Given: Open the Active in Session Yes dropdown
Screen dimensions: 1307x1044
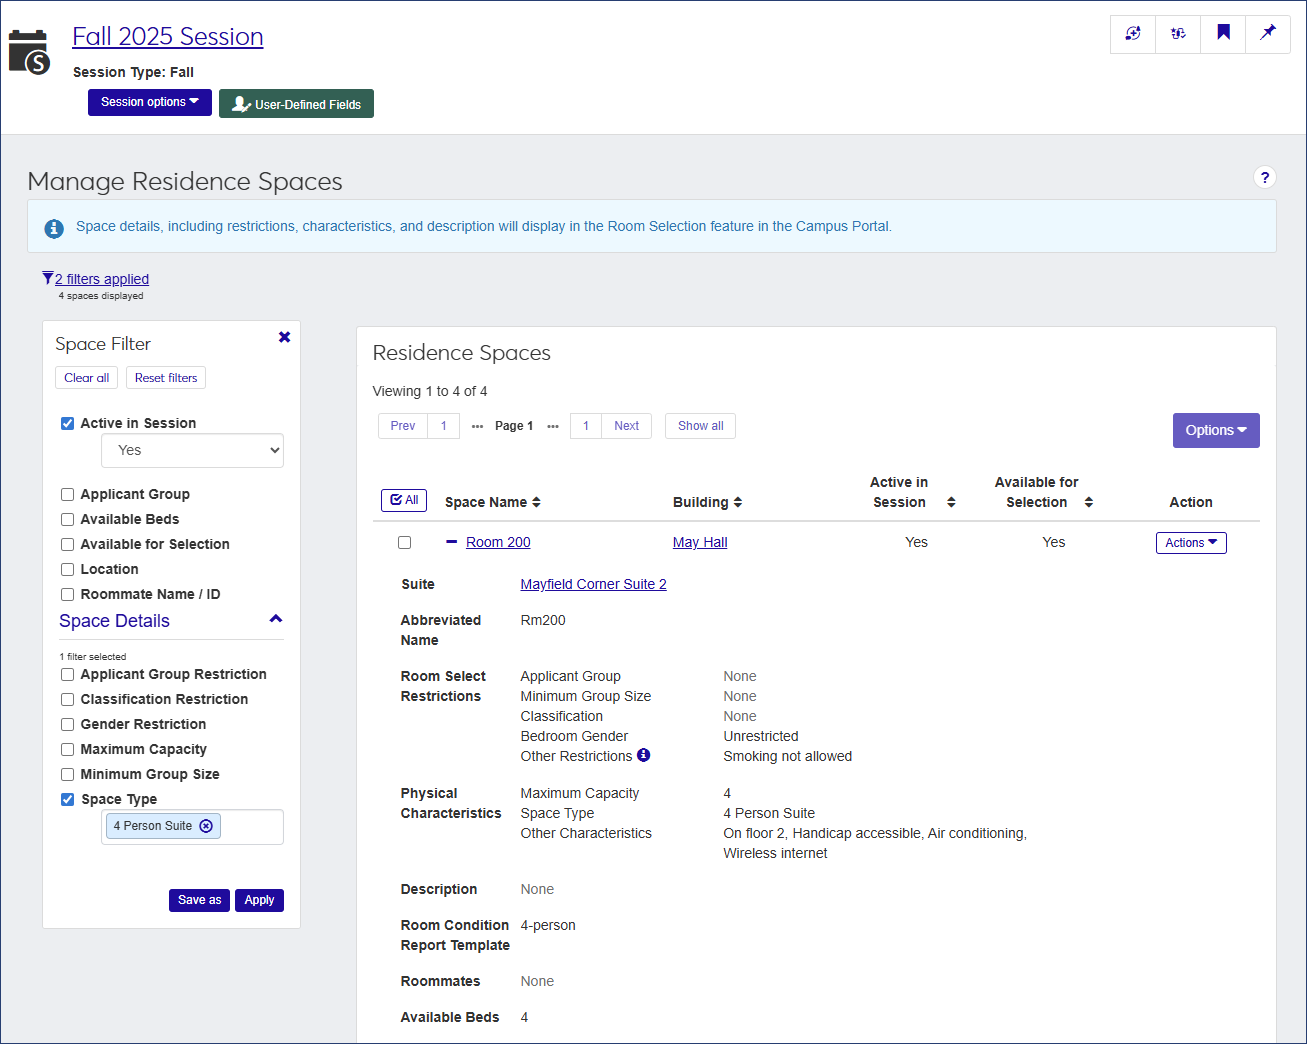Looking at the screenshot, I should coord(192,450).
